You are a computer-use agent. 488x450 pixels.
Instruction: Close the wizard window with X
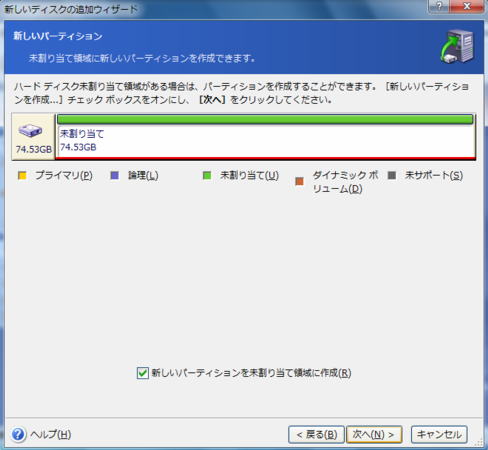click(467, 6)
